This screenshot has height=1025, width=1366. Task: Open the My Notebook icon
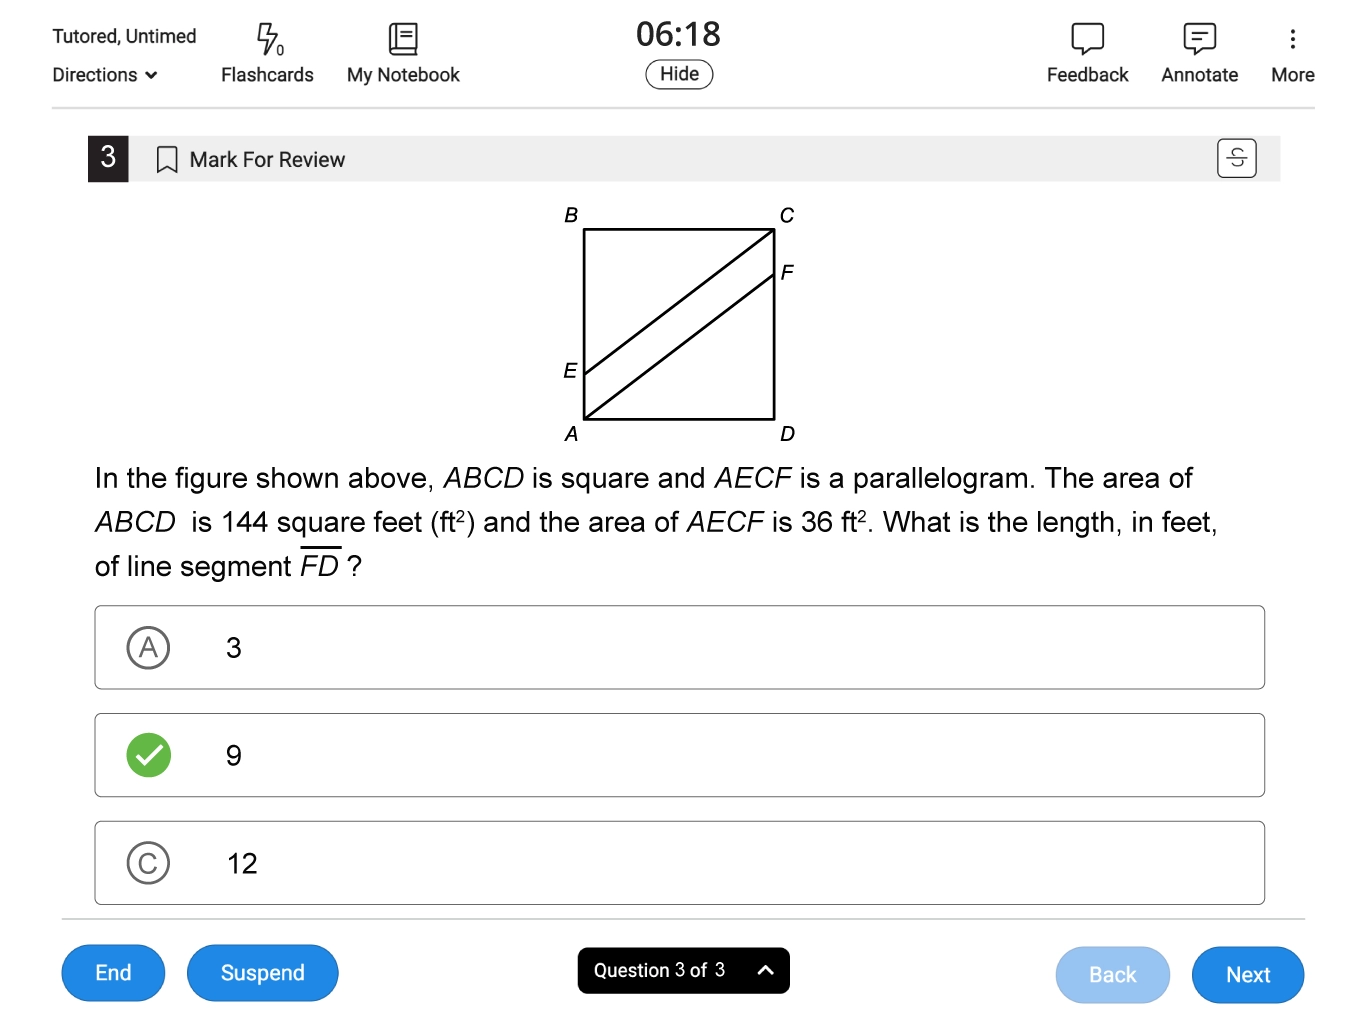click(403, 40)
